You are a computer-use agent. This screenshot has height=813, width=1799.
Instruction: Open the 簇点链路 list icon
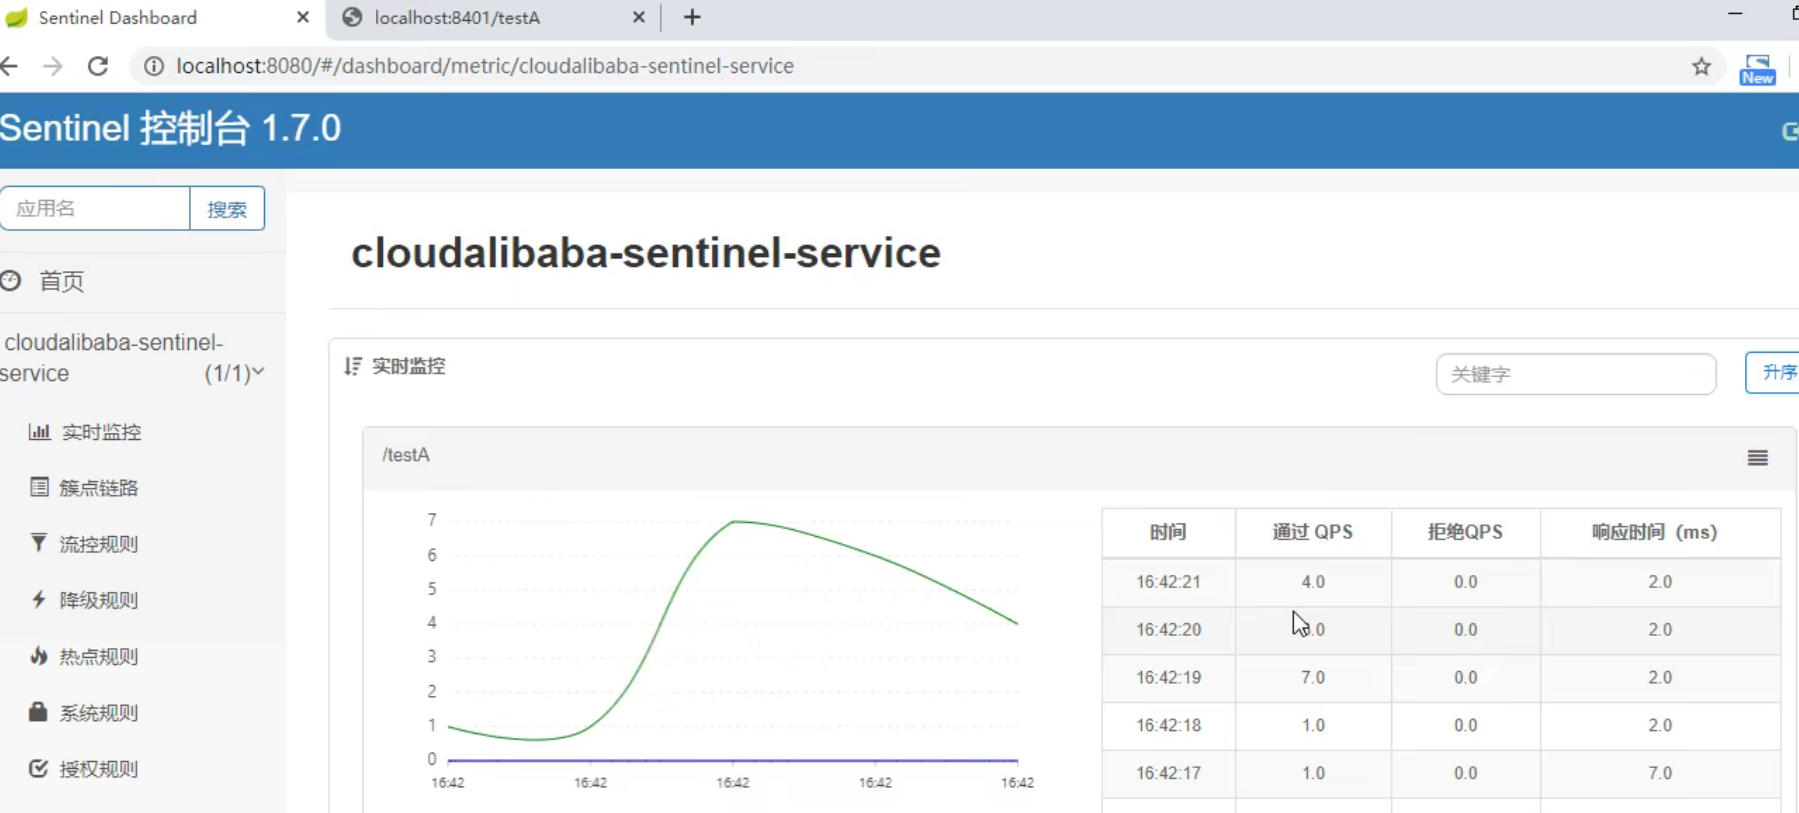point(39,487)
